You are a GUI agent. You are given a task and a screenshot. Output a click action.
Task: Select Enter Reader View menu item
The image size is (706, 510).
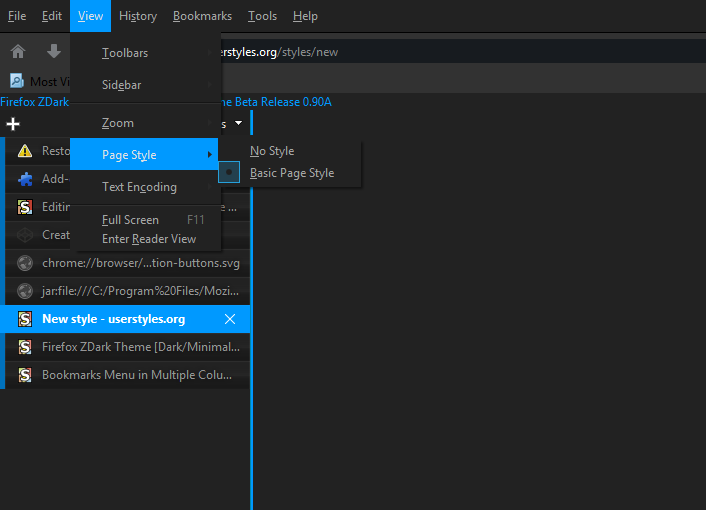[x=145, y=239]
